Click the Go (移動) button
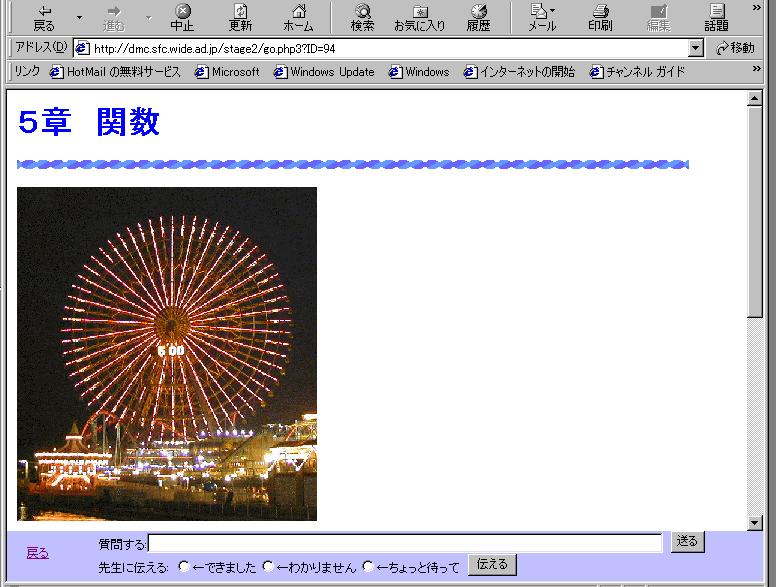 (735, 48)
